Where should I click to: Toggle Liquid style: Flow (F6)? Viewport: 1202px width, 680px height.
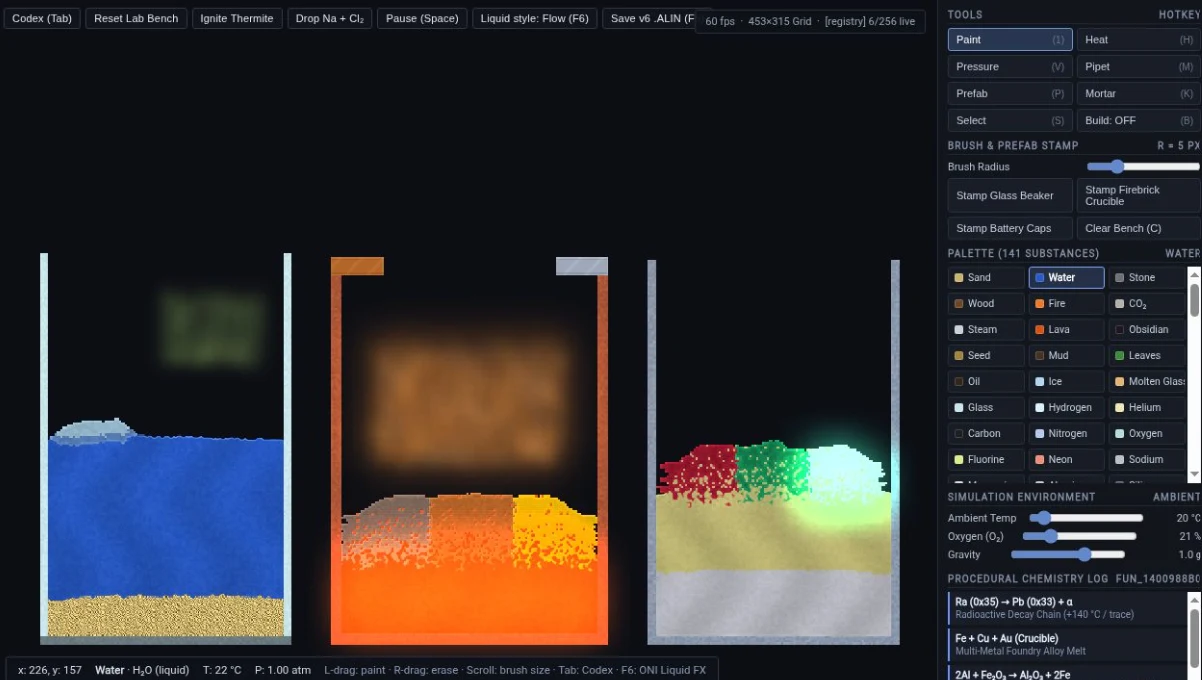click(535, 18)
